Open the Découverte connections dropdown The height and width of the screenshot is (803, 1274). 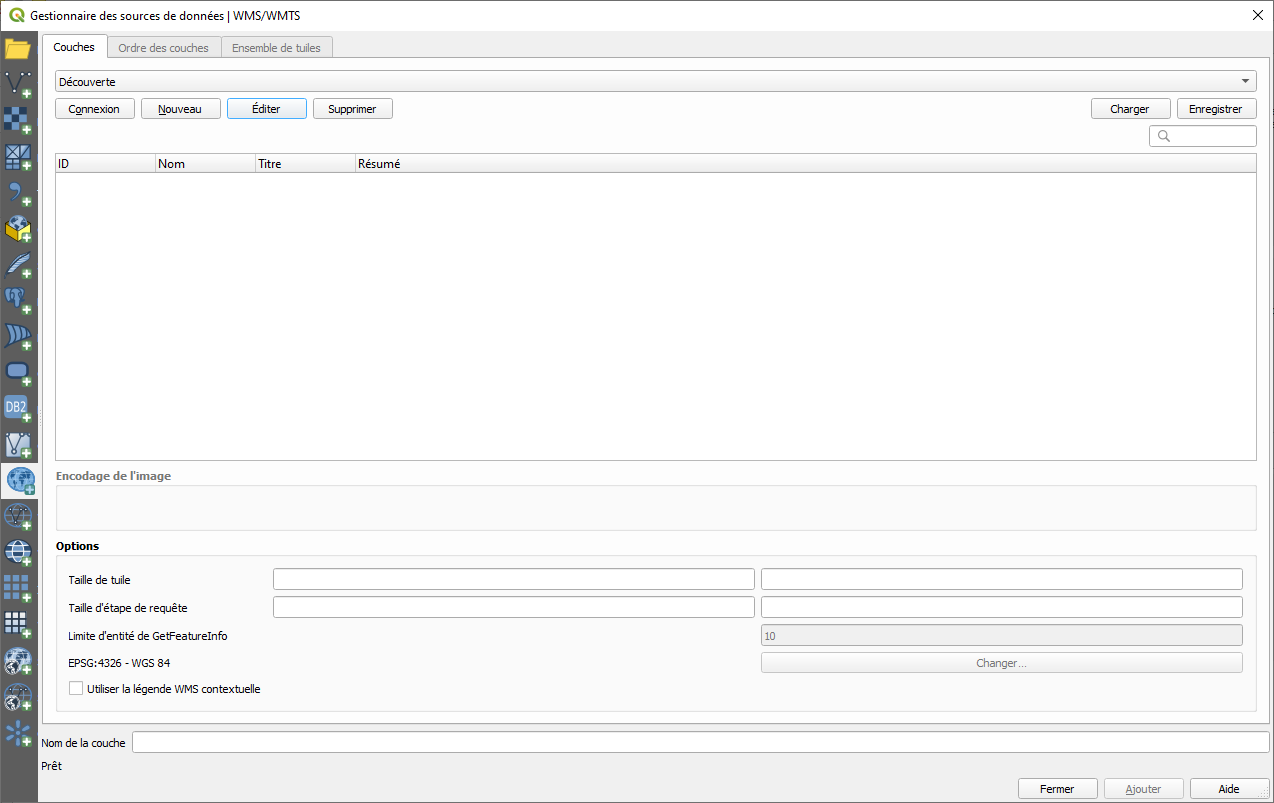[x=1246, y=81]
